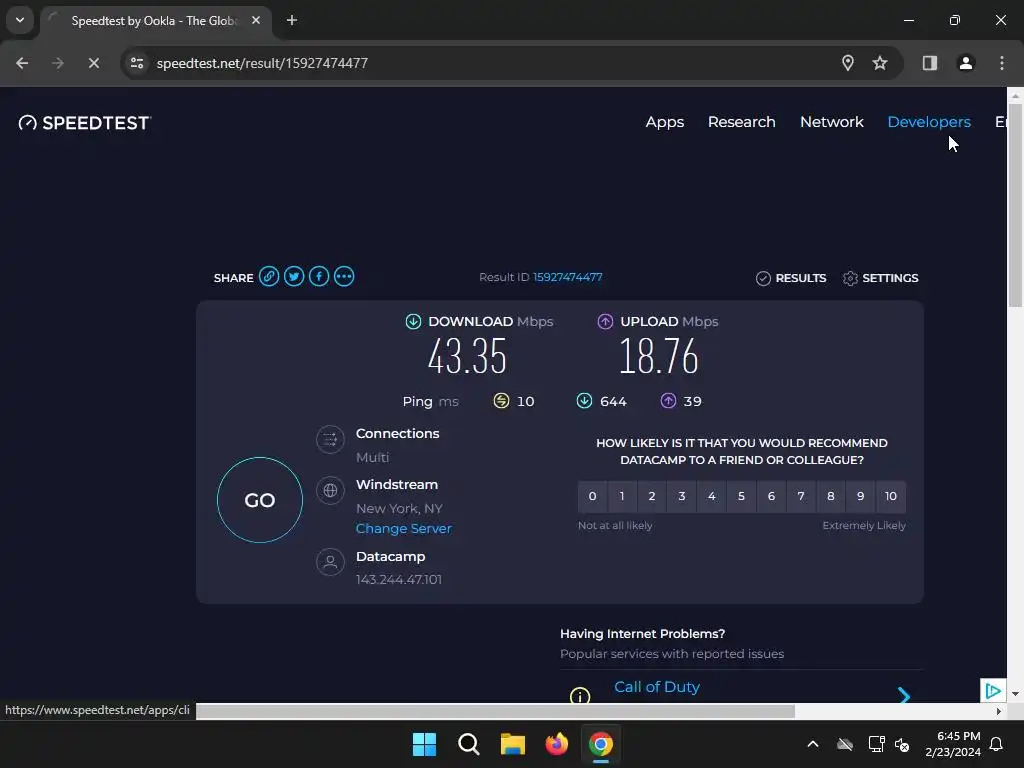Open more share options icon

tap(344, 277)
